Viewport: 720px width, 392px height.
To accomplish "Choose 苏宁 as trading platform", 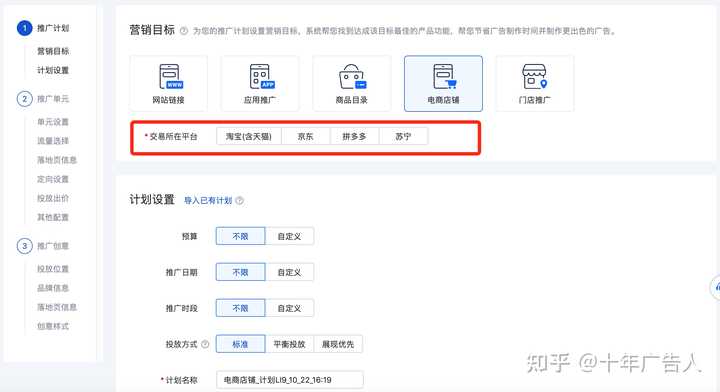I will (404, 136).
